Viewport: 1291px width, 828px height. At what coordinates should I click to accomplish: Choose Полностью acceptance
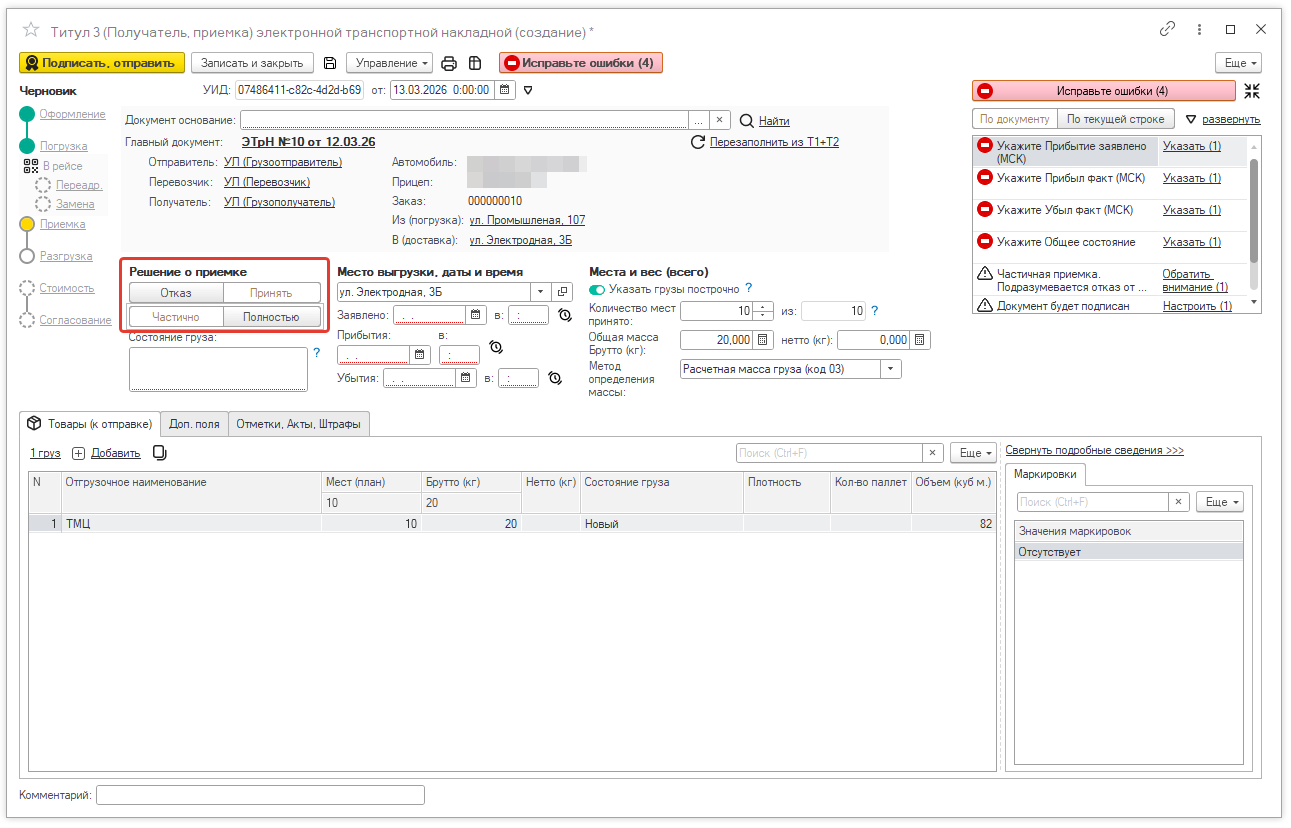271,317
